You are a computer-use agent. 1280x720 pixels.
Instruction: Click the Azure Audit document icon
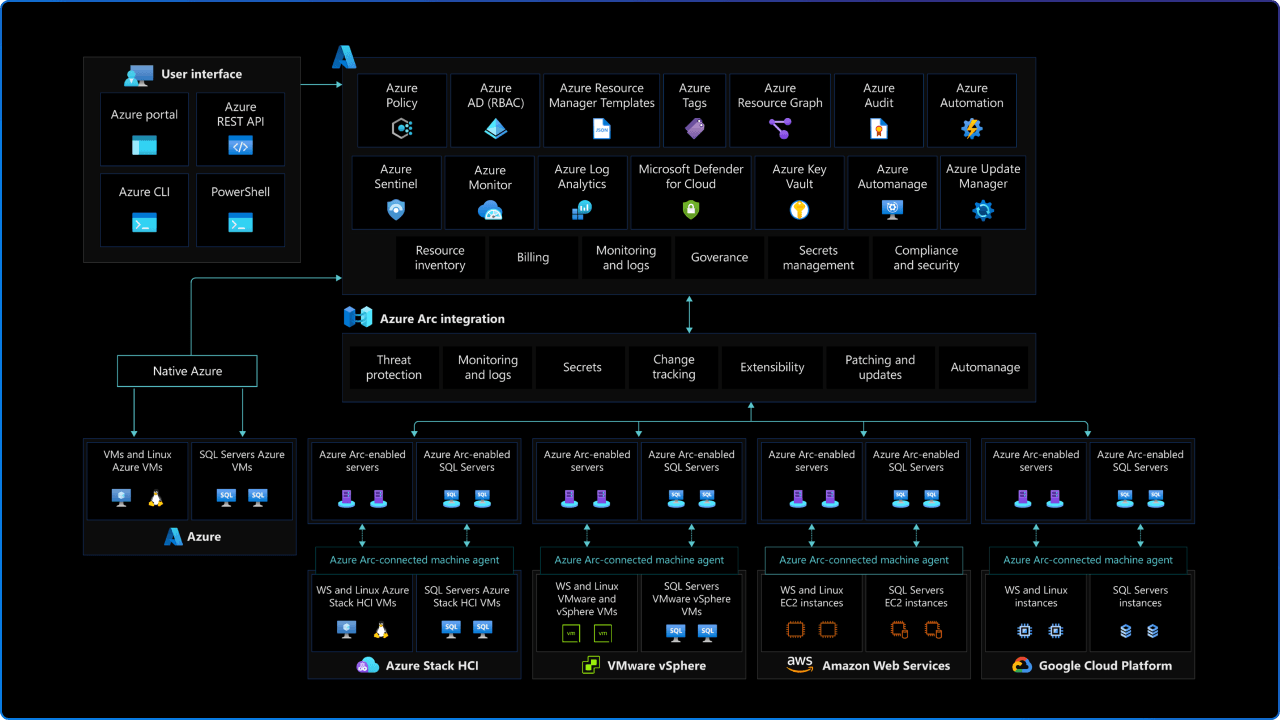[x=879, y=128]
